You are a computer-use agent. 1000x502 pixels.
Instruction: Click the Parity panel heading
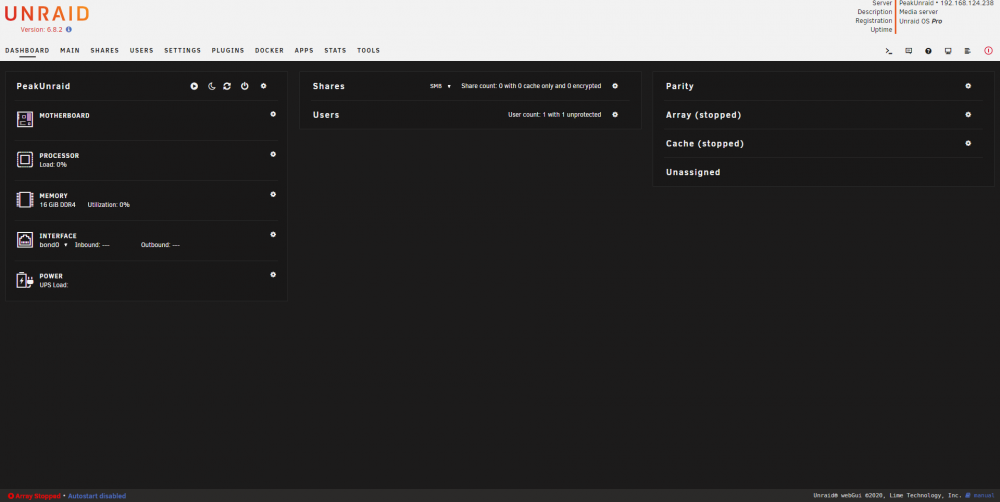[x=680, y=86]
